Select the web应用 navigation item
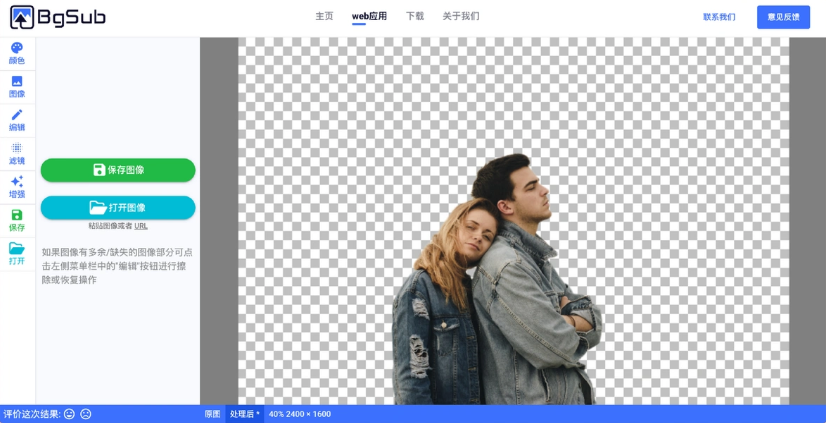Viewport: 826px width, 423px height. 369,16
